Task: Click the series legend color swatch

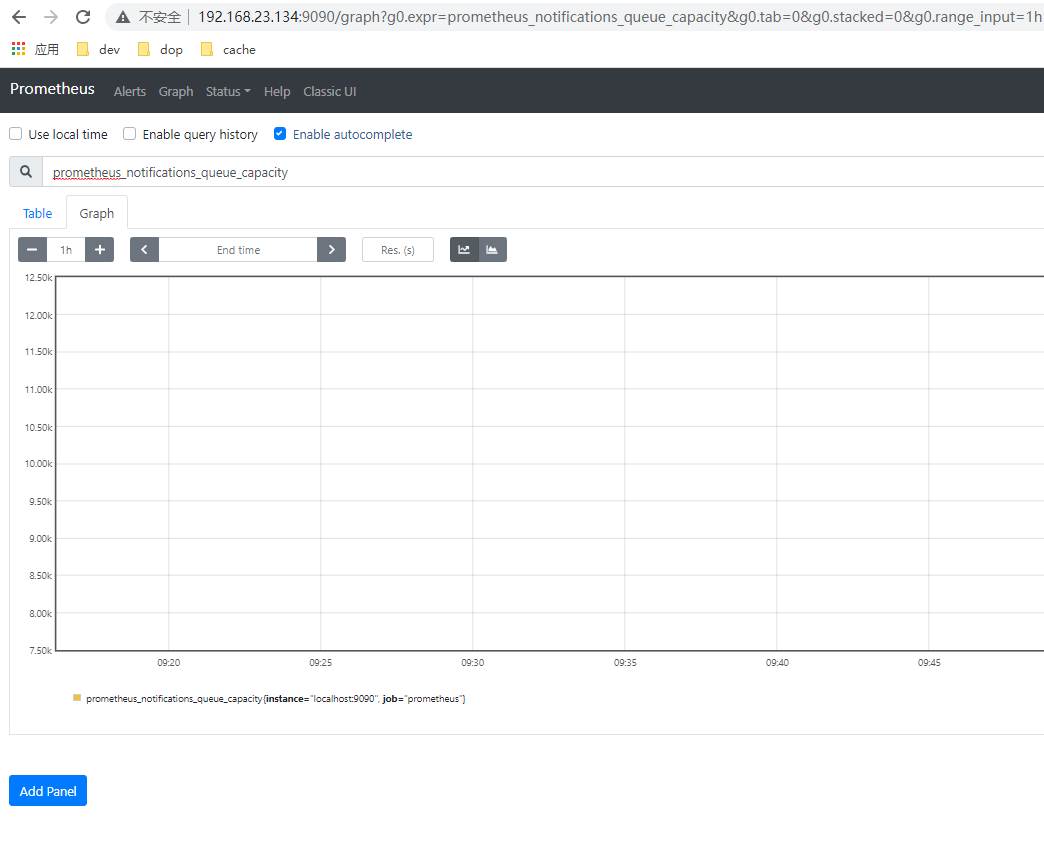Action: [x=76, y=698]
